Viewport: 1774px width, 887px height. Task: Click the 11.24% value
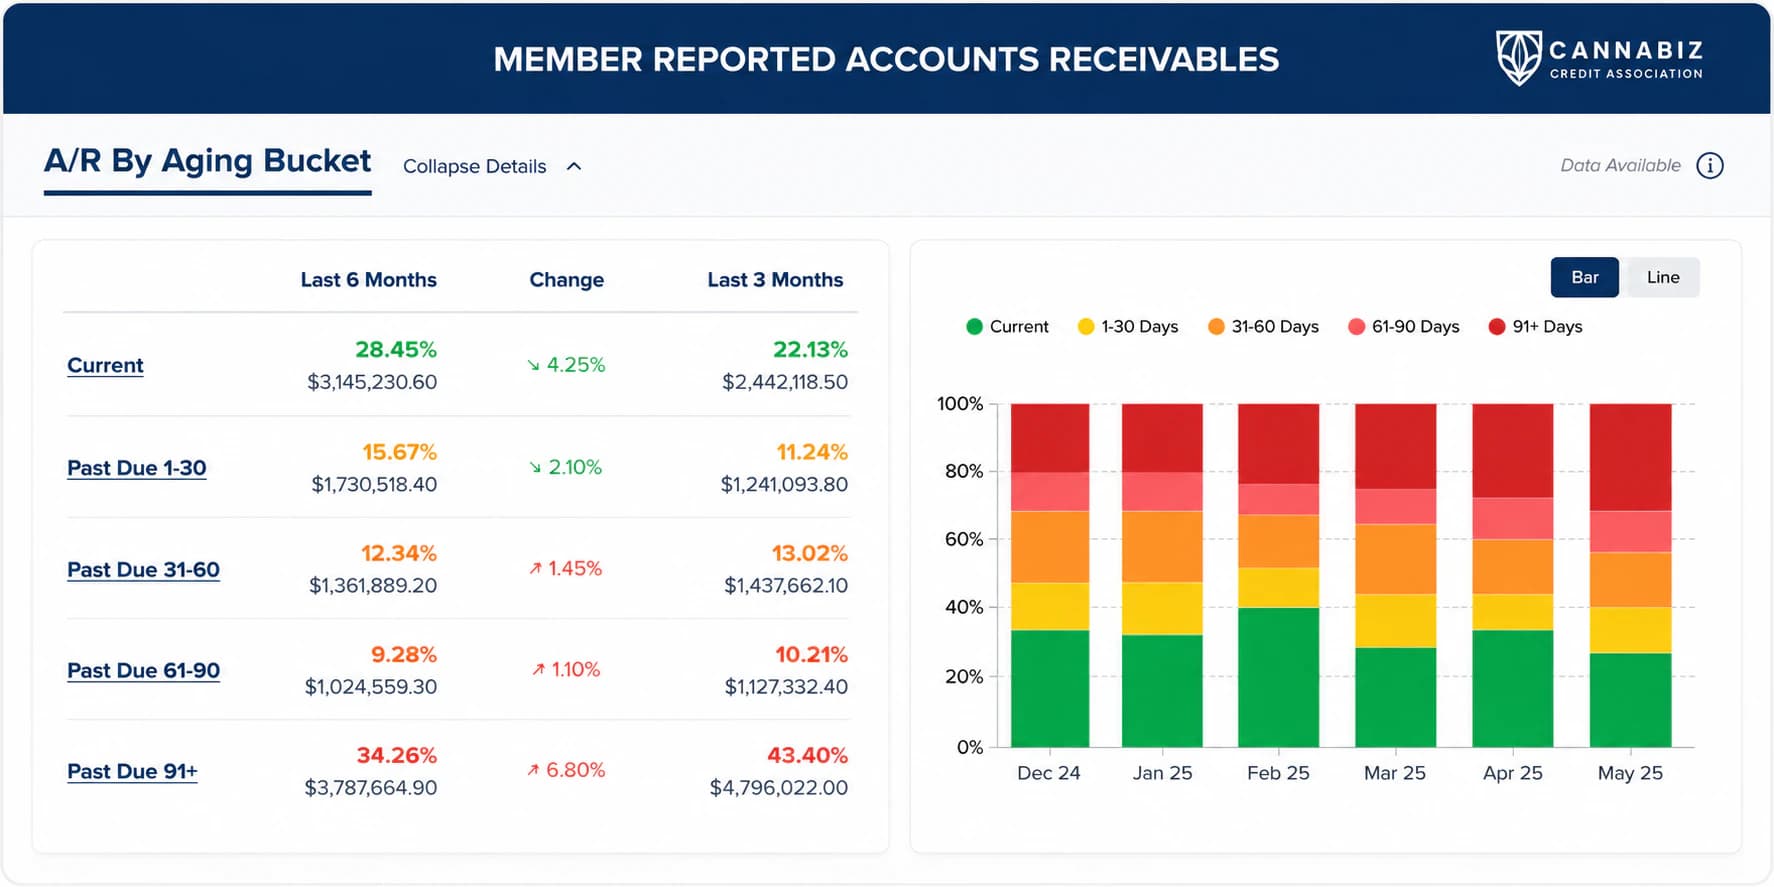(x=812, y=452)
